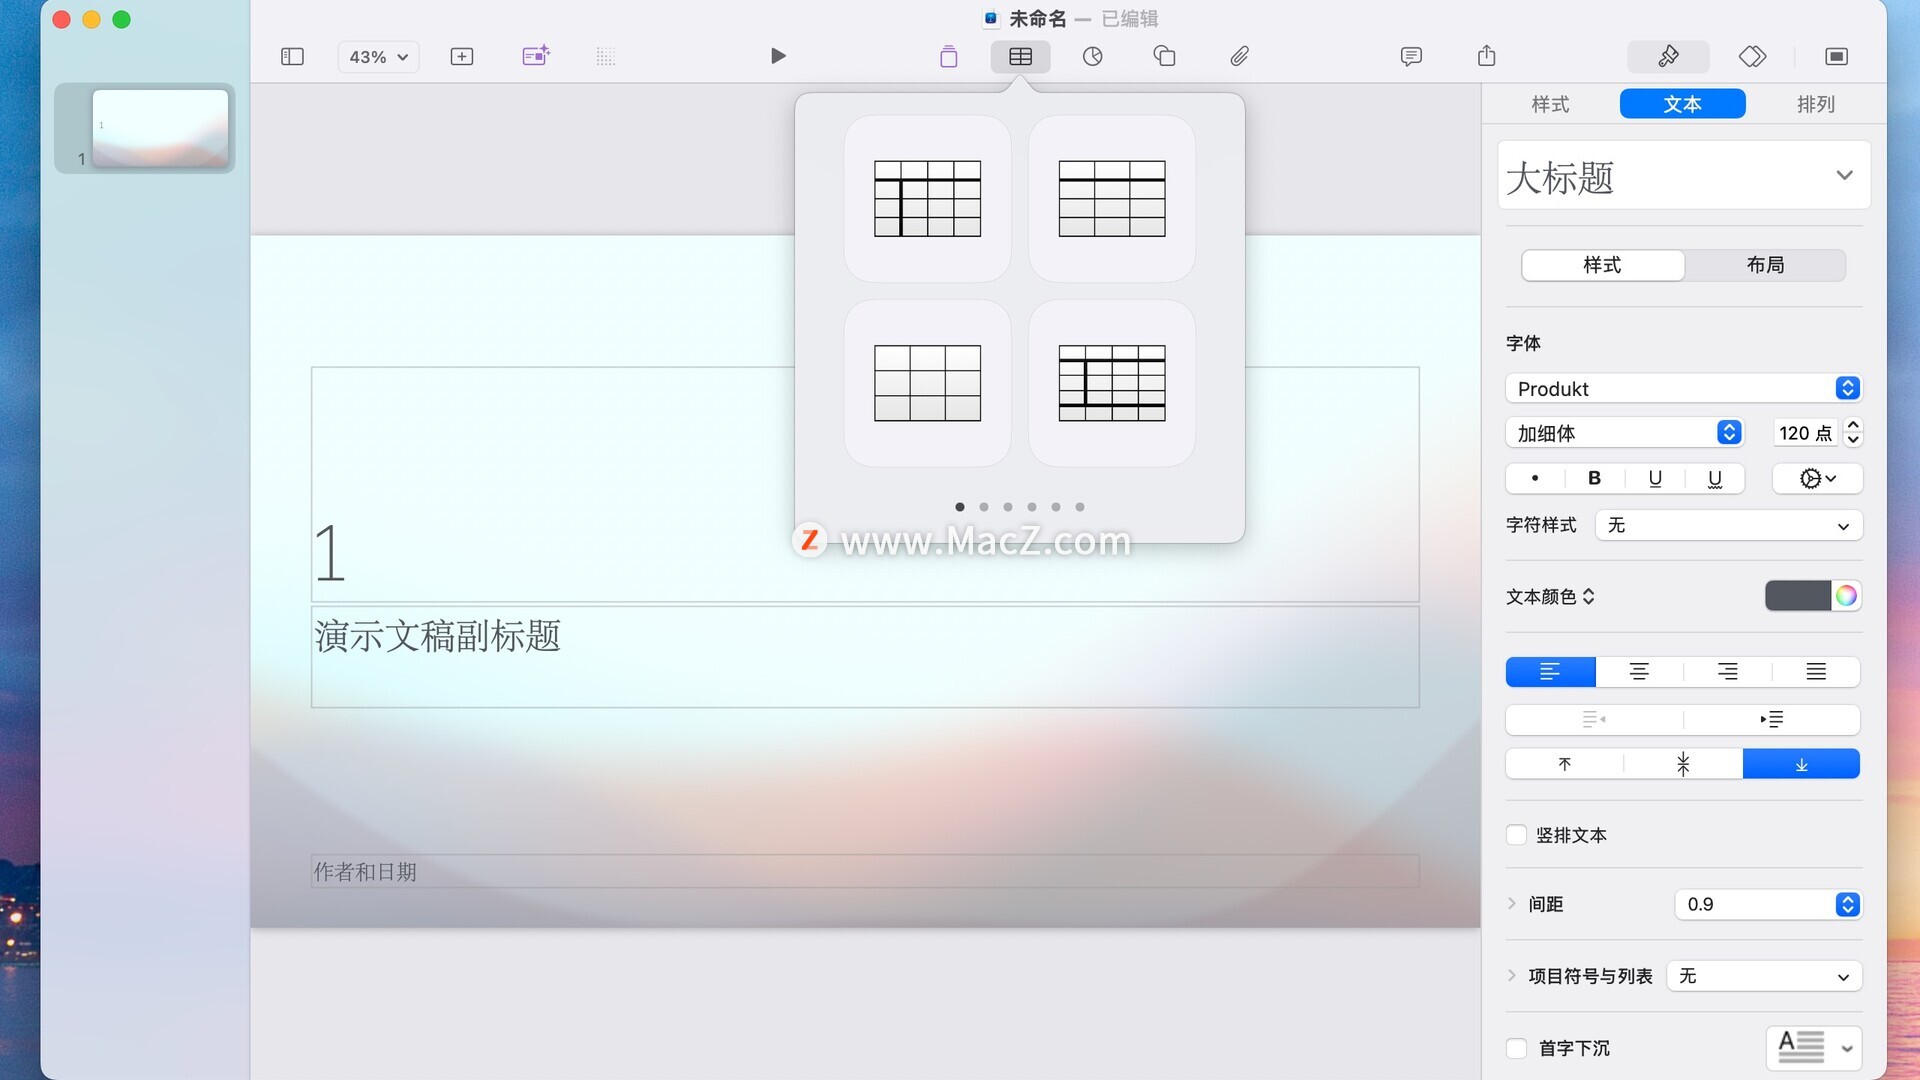Open the text color wheel picker
Viewport: 1920px width, 1080px height.
[x=1846, y=596]
